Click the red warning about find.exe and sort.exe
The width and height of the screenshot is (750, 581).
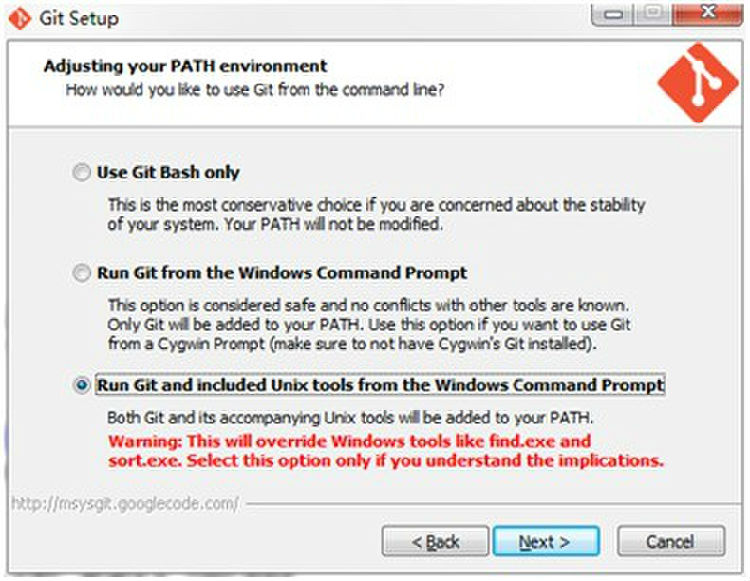click(x=386, y=451)
